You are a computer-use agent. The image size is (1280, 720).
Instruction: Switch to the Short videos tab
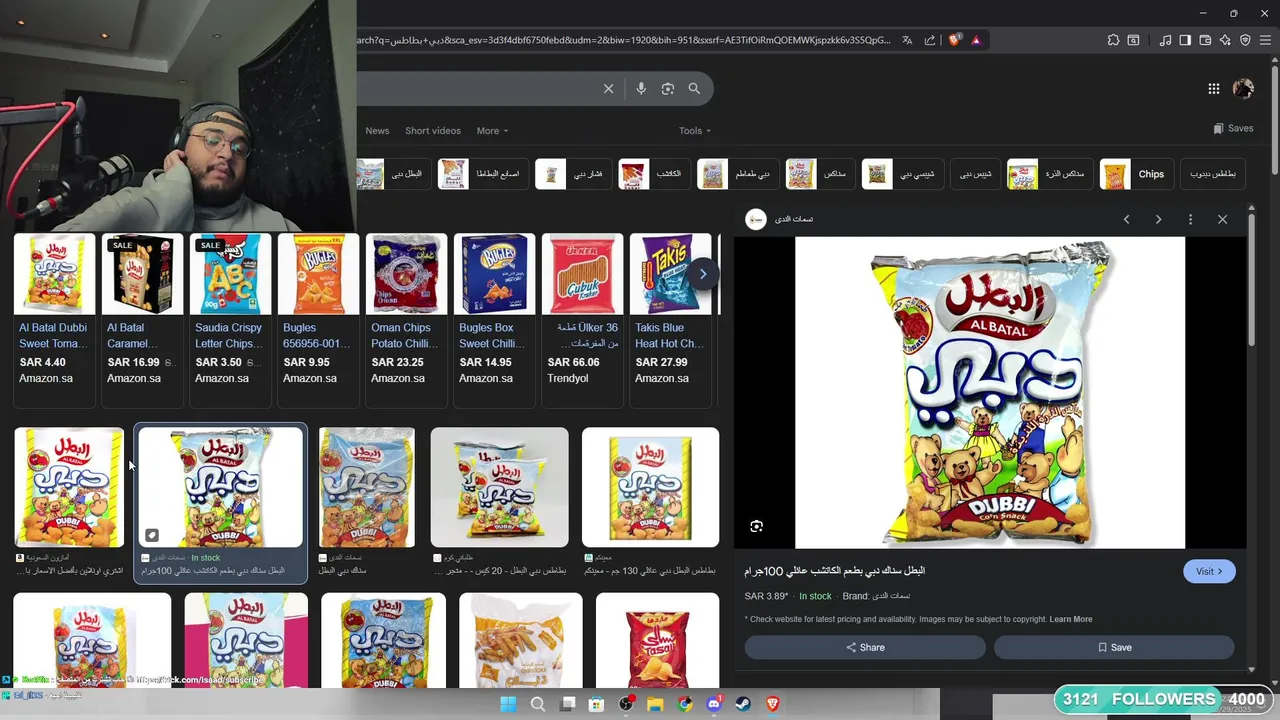433,131
